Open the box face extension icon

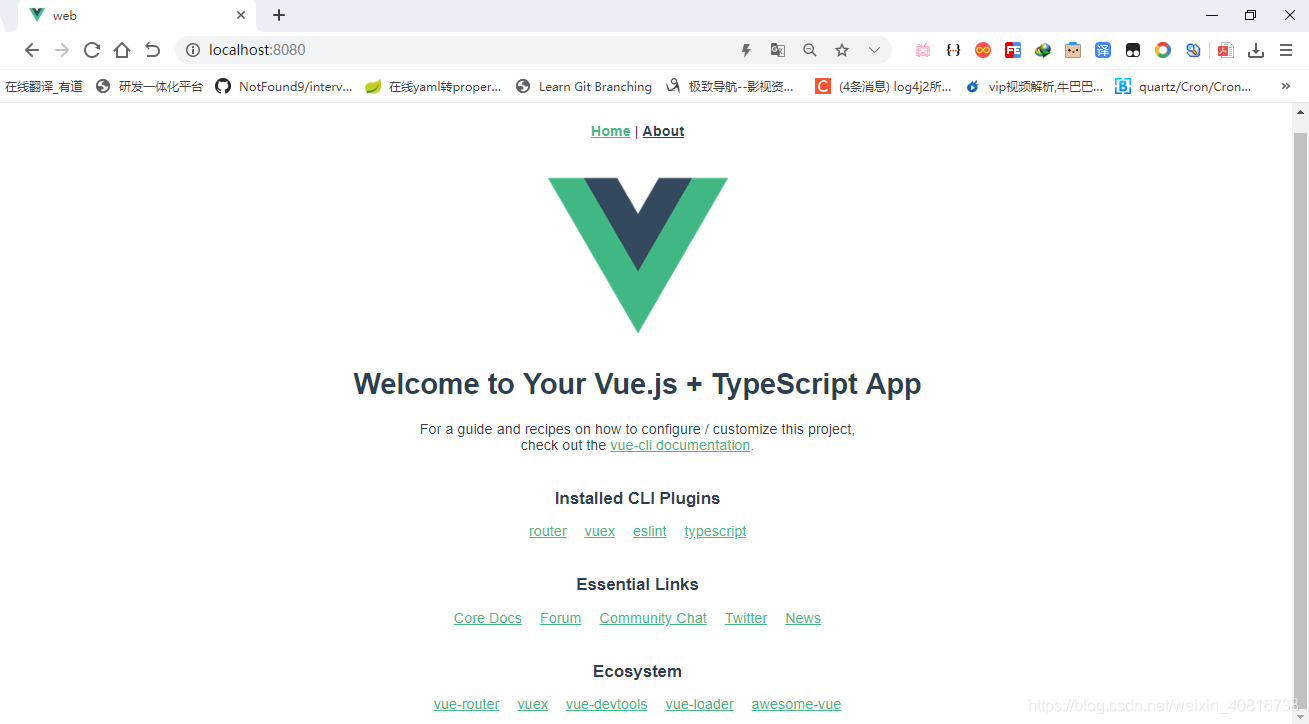point(1073,50)
